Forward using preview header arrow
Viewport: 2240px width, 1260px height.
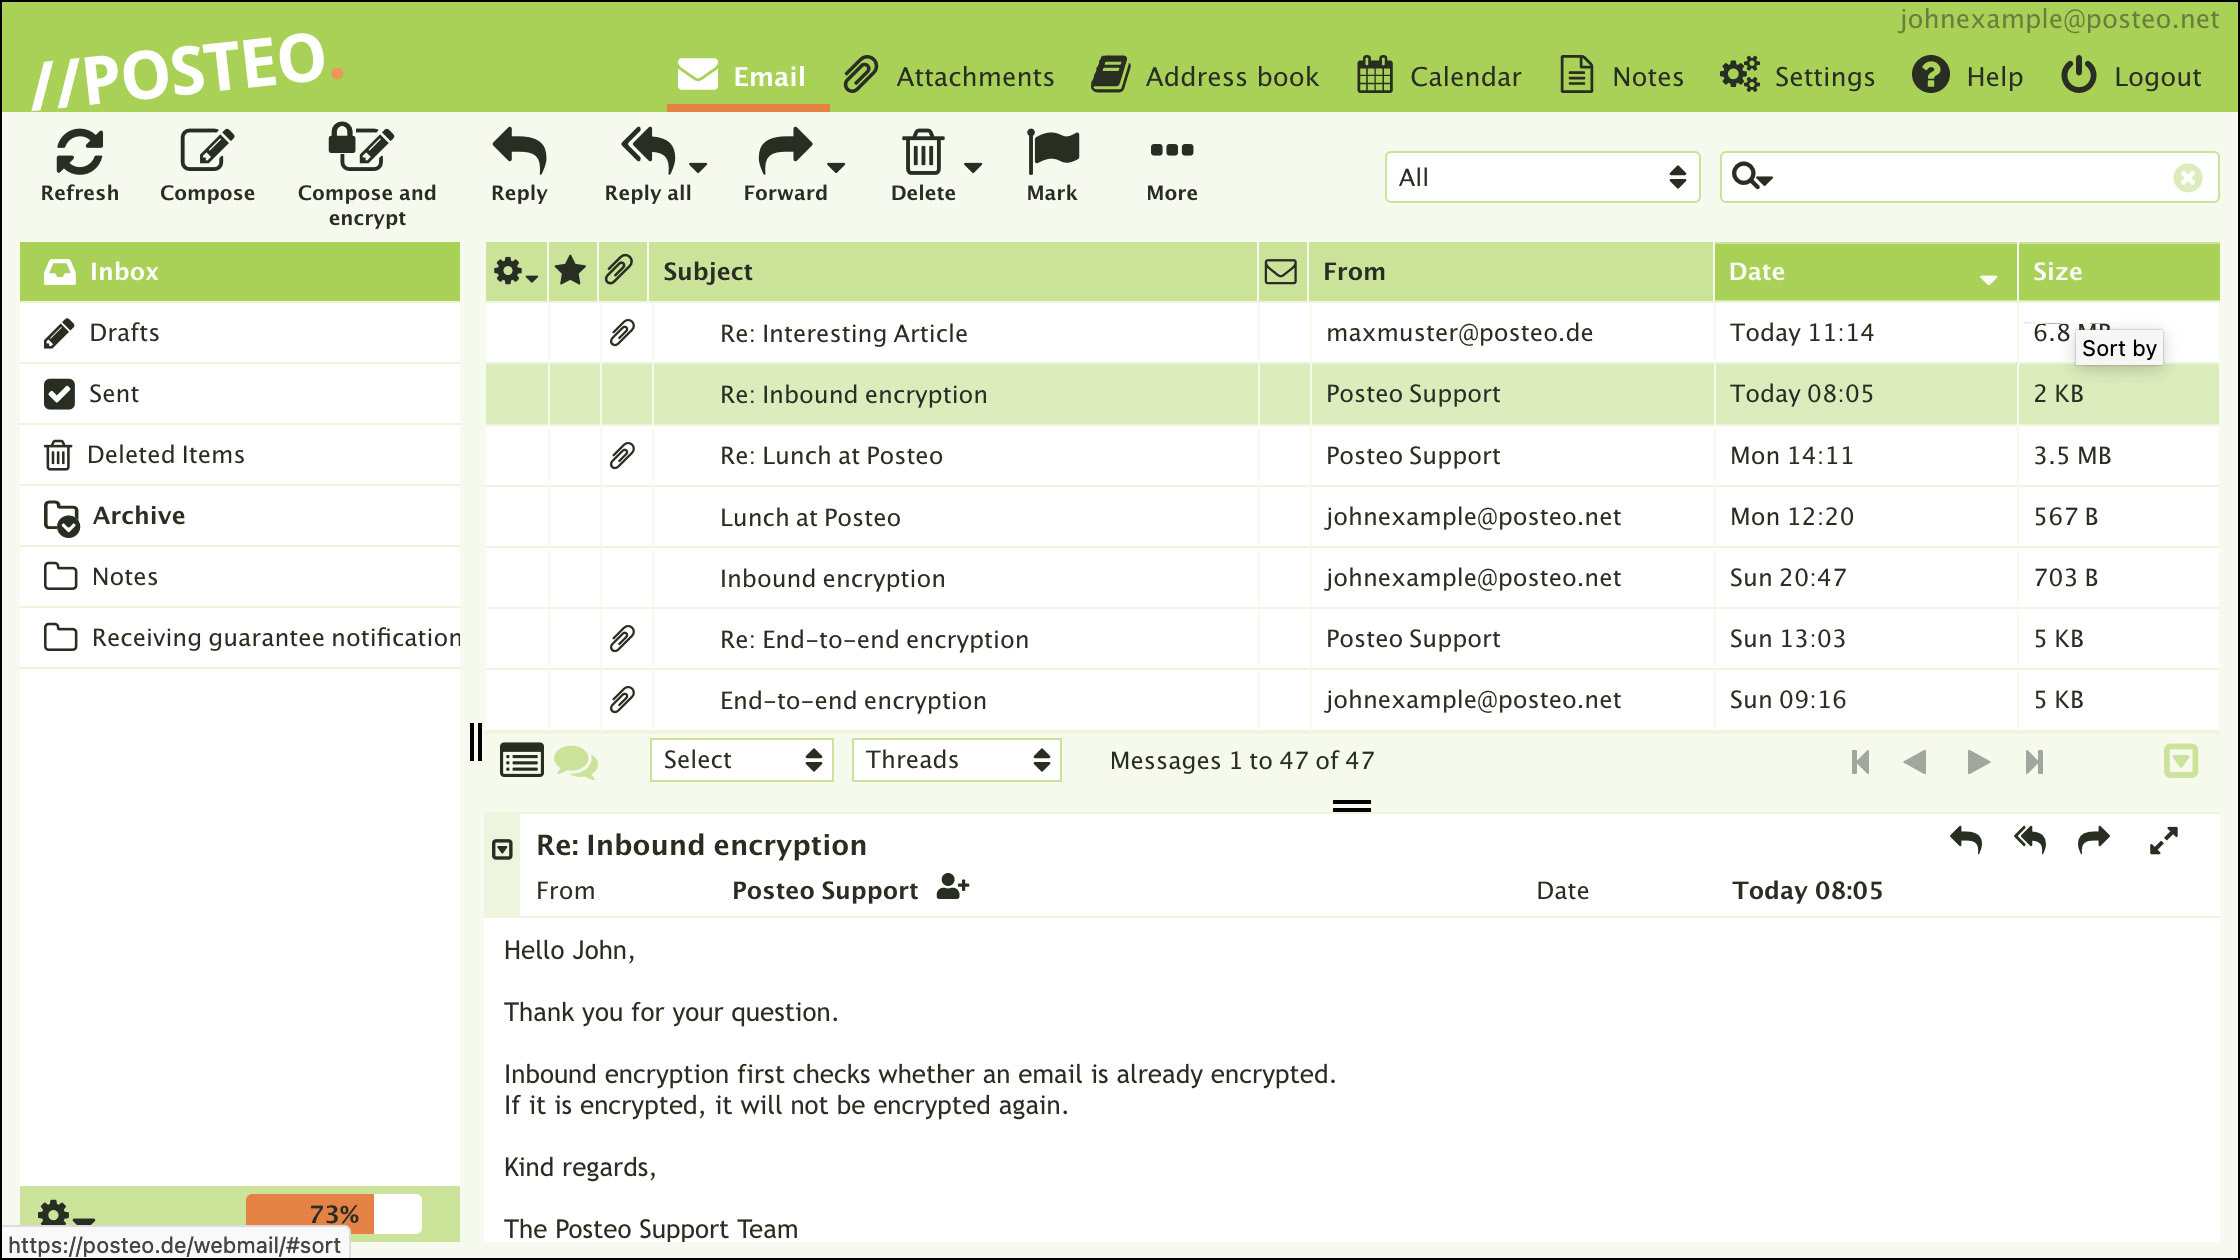[2094, 841]
